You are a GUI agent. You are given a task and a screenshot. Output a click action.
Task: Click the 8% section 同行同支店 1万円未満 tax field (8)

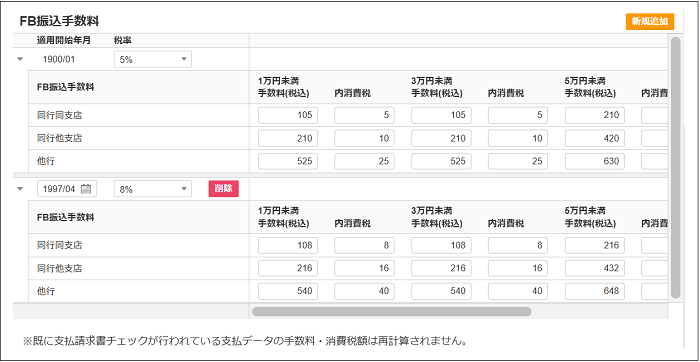tap(364, 245)
